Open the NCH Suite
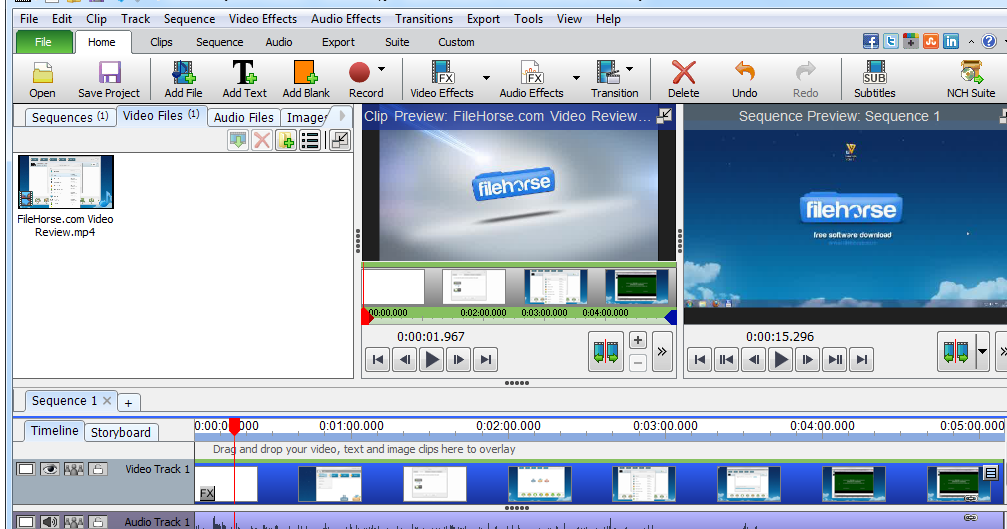Viewport: 1007px width, 529px height. 971,73
